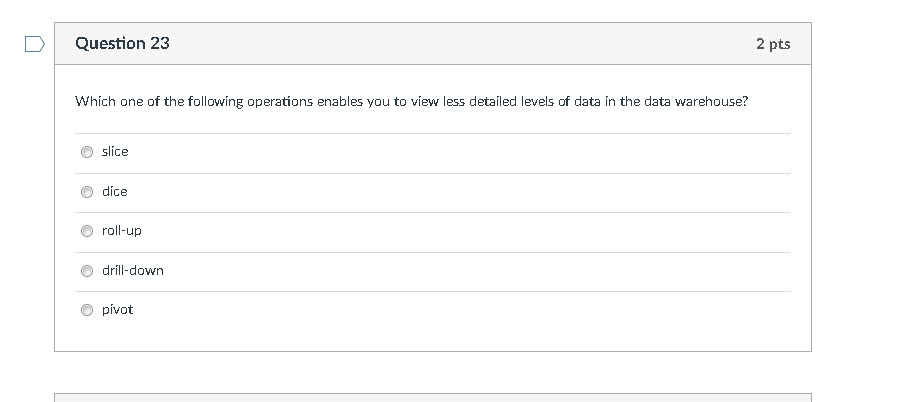Click the "pivot" answer label text
918x402 pixels.
pyautogui.click(x=117, y=309)
